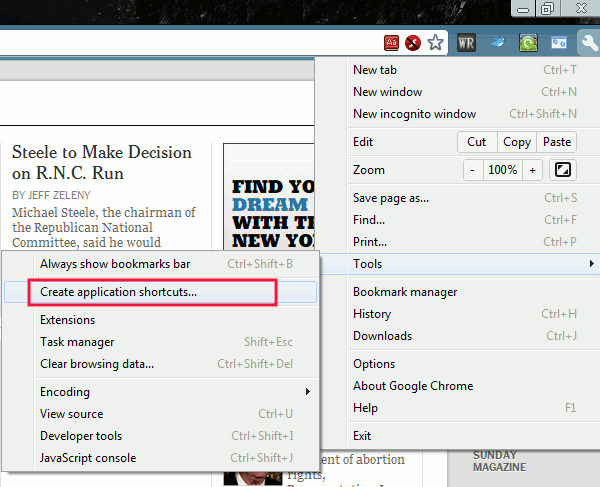Minimize the Chrome window
This screenshot has height=487, width=600.
(x=523, y=8)
